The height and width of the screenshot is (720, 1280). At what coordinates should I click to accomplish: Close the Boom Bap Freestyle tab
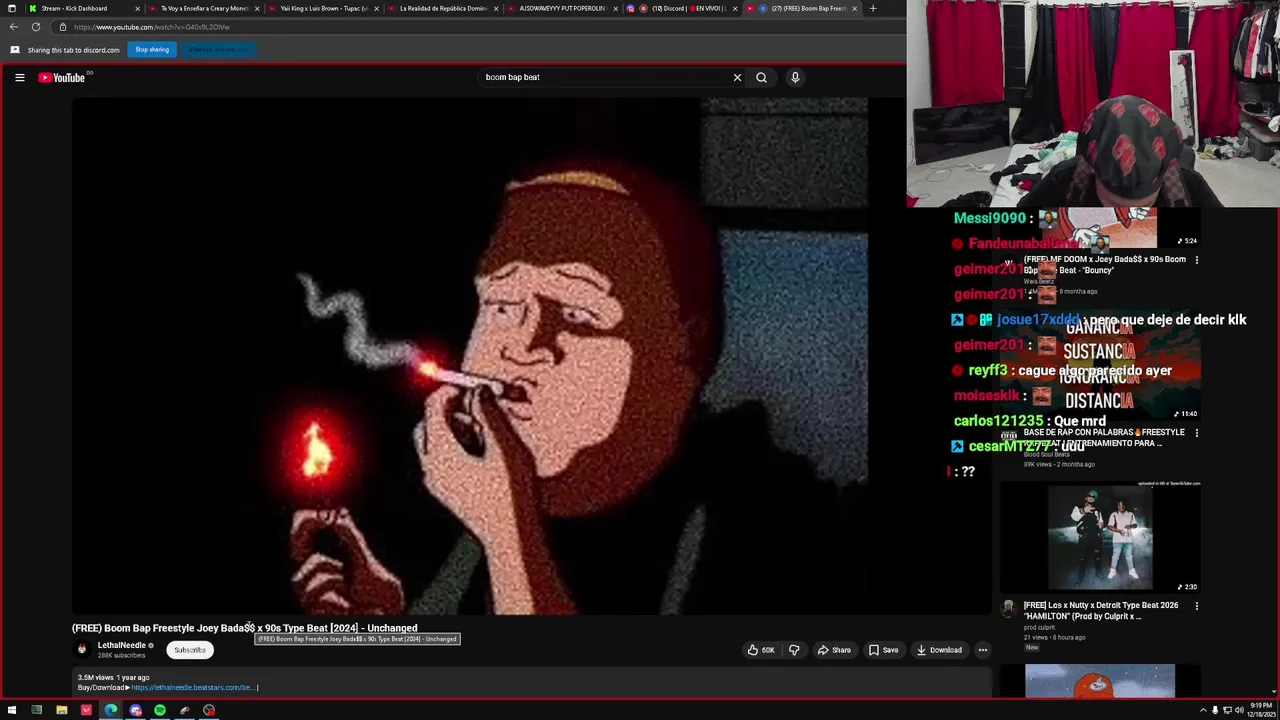(x=854, y=8)
